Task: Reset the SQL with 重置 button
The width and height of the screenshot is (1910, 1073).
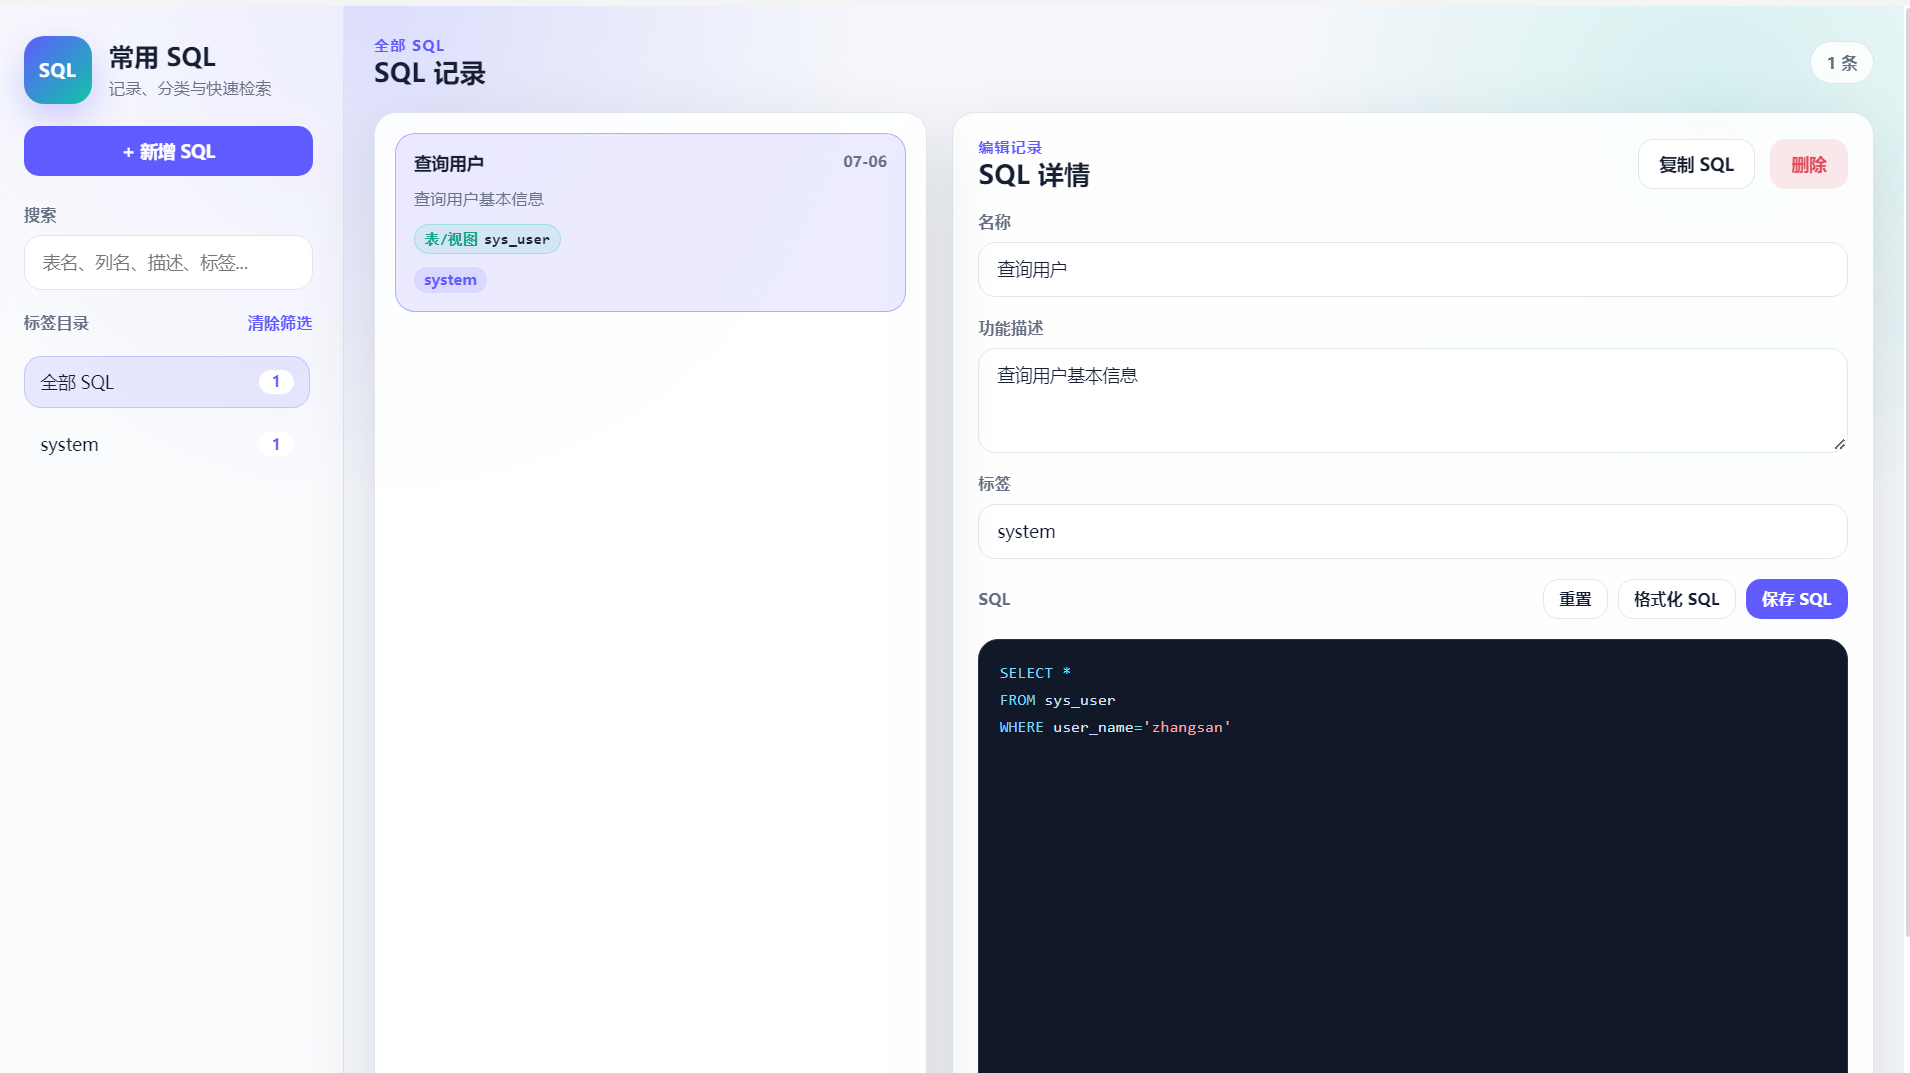Action: pos(1575,599)
